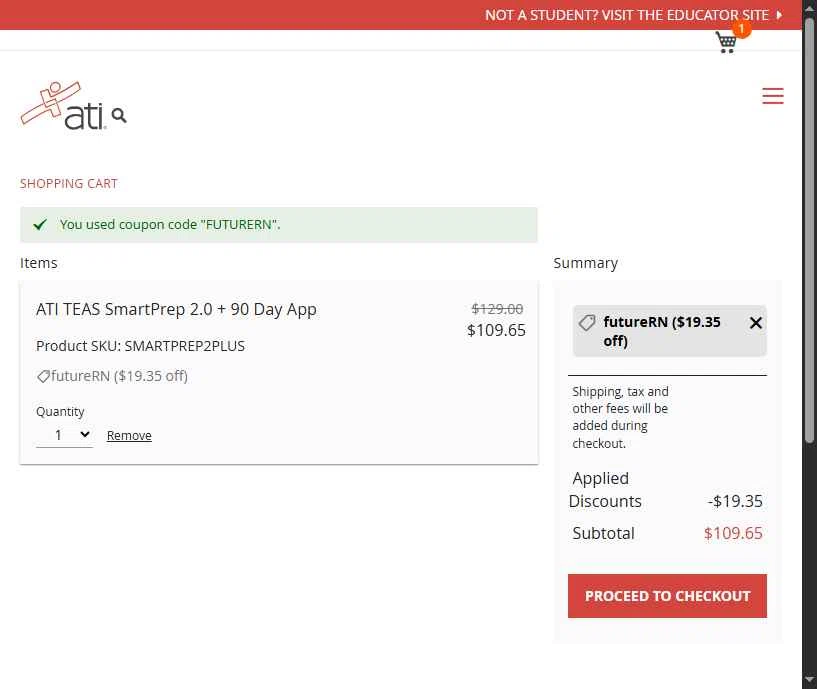Click the Items heading
The height and width of the screenshot is (689, 817).
tap(39, 263)
